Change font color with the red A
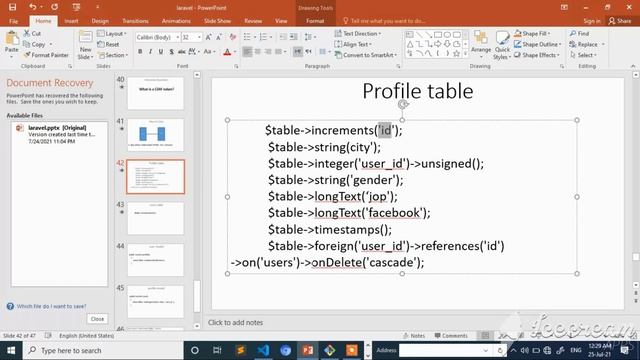The image size is (640, 360). point(227,52)
